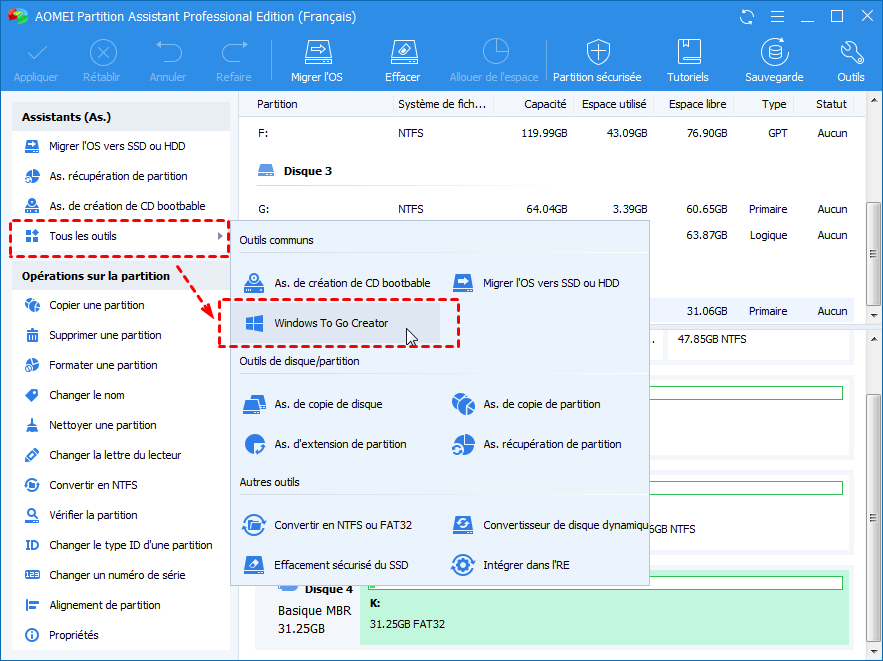Sort by Espace utilisé column header
This screenshot has width=883, height=661.
tap(613, 104)
